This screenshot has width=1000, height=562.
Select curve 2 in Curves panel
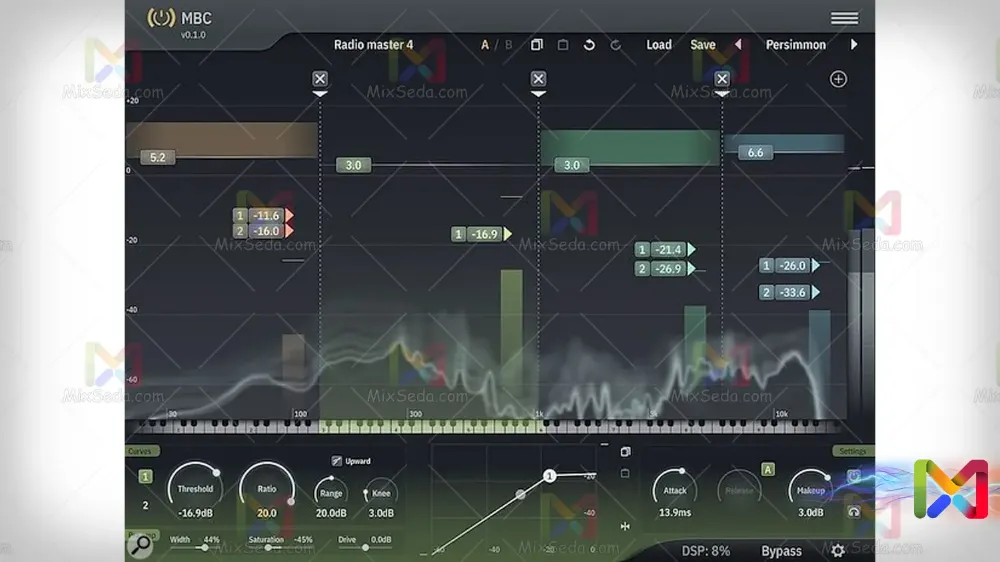point(145,505)
